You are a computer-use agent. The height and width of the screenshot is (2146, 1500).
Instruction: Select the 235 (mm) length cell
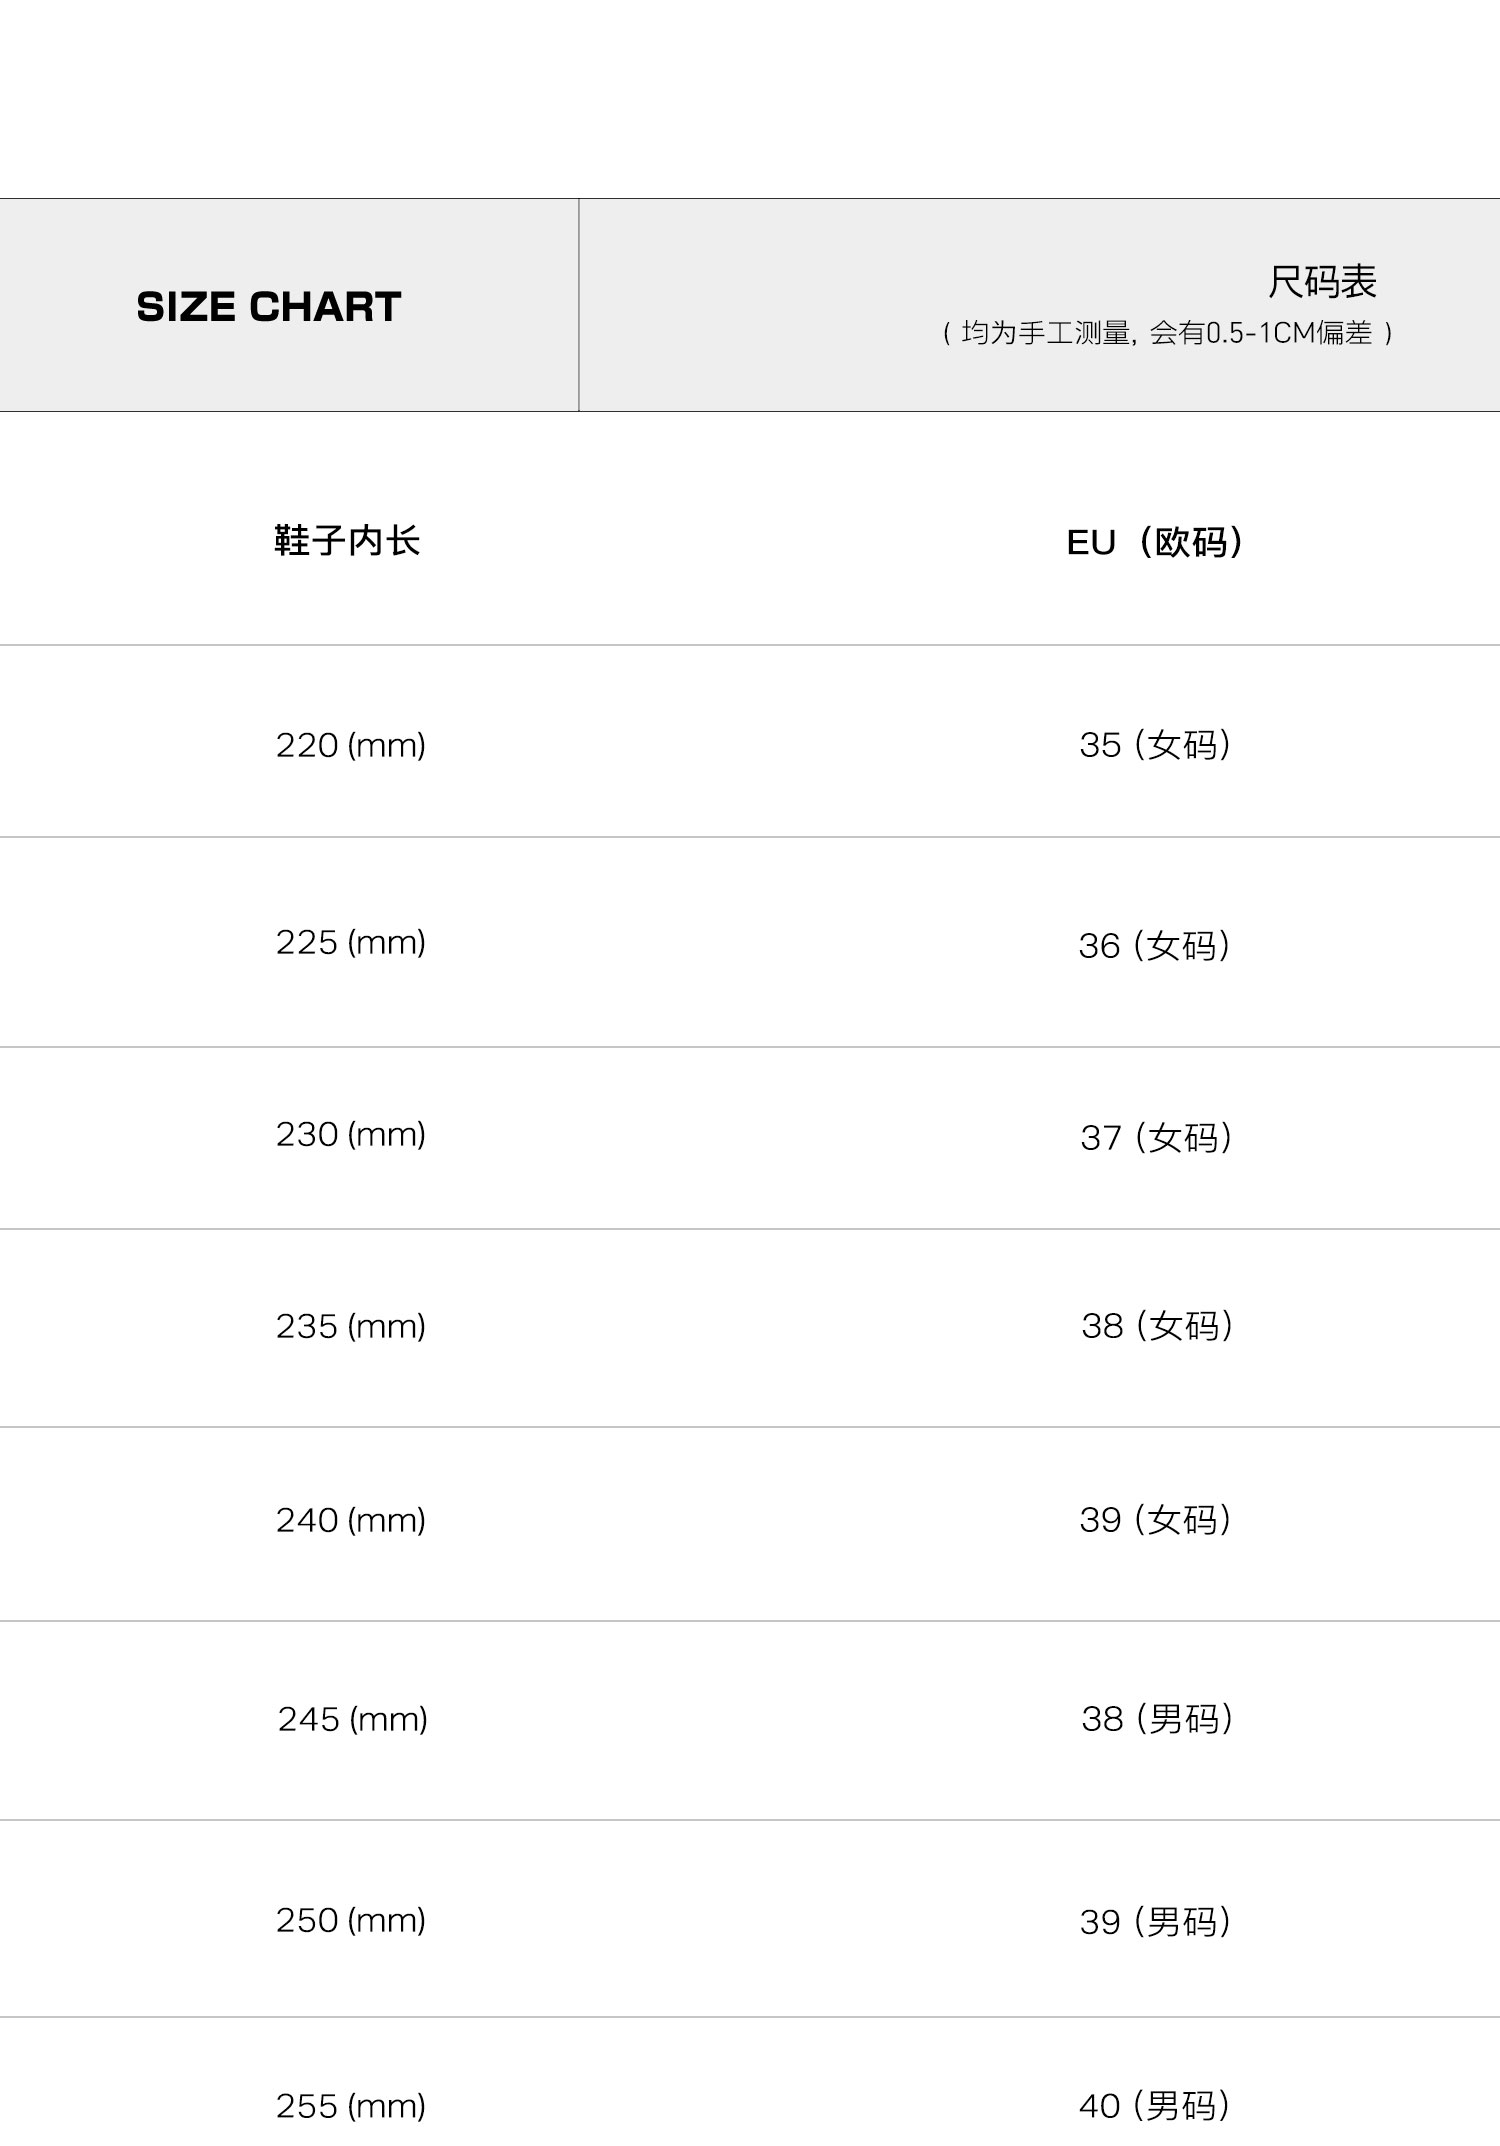click(351, 1326)
